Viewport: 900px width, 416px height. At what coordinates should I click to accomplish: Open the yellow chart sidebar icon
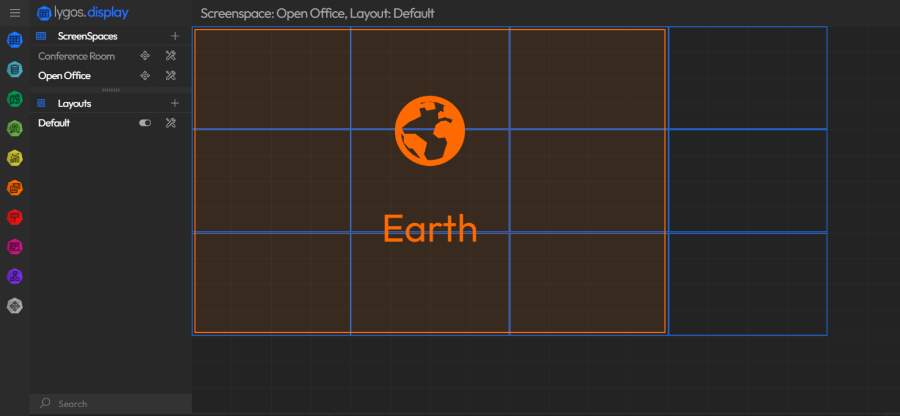15,158
